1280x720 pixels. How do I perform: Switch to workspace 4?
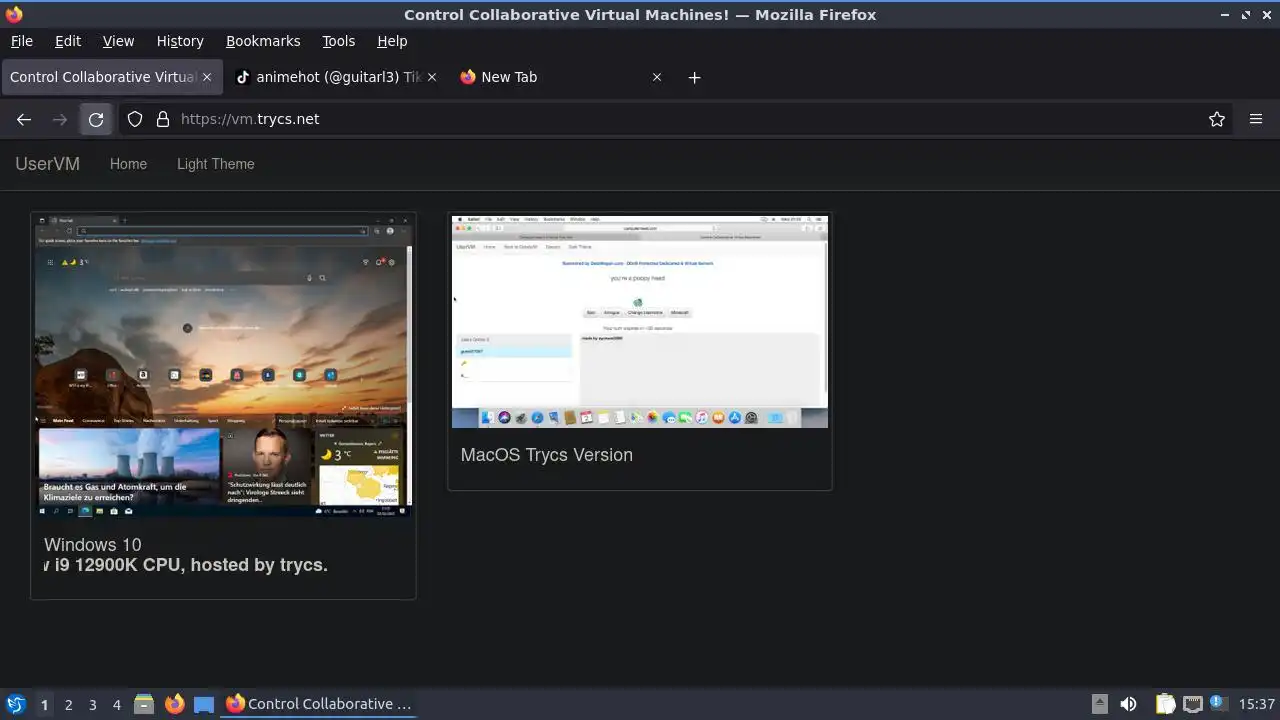tap(116, 705)
